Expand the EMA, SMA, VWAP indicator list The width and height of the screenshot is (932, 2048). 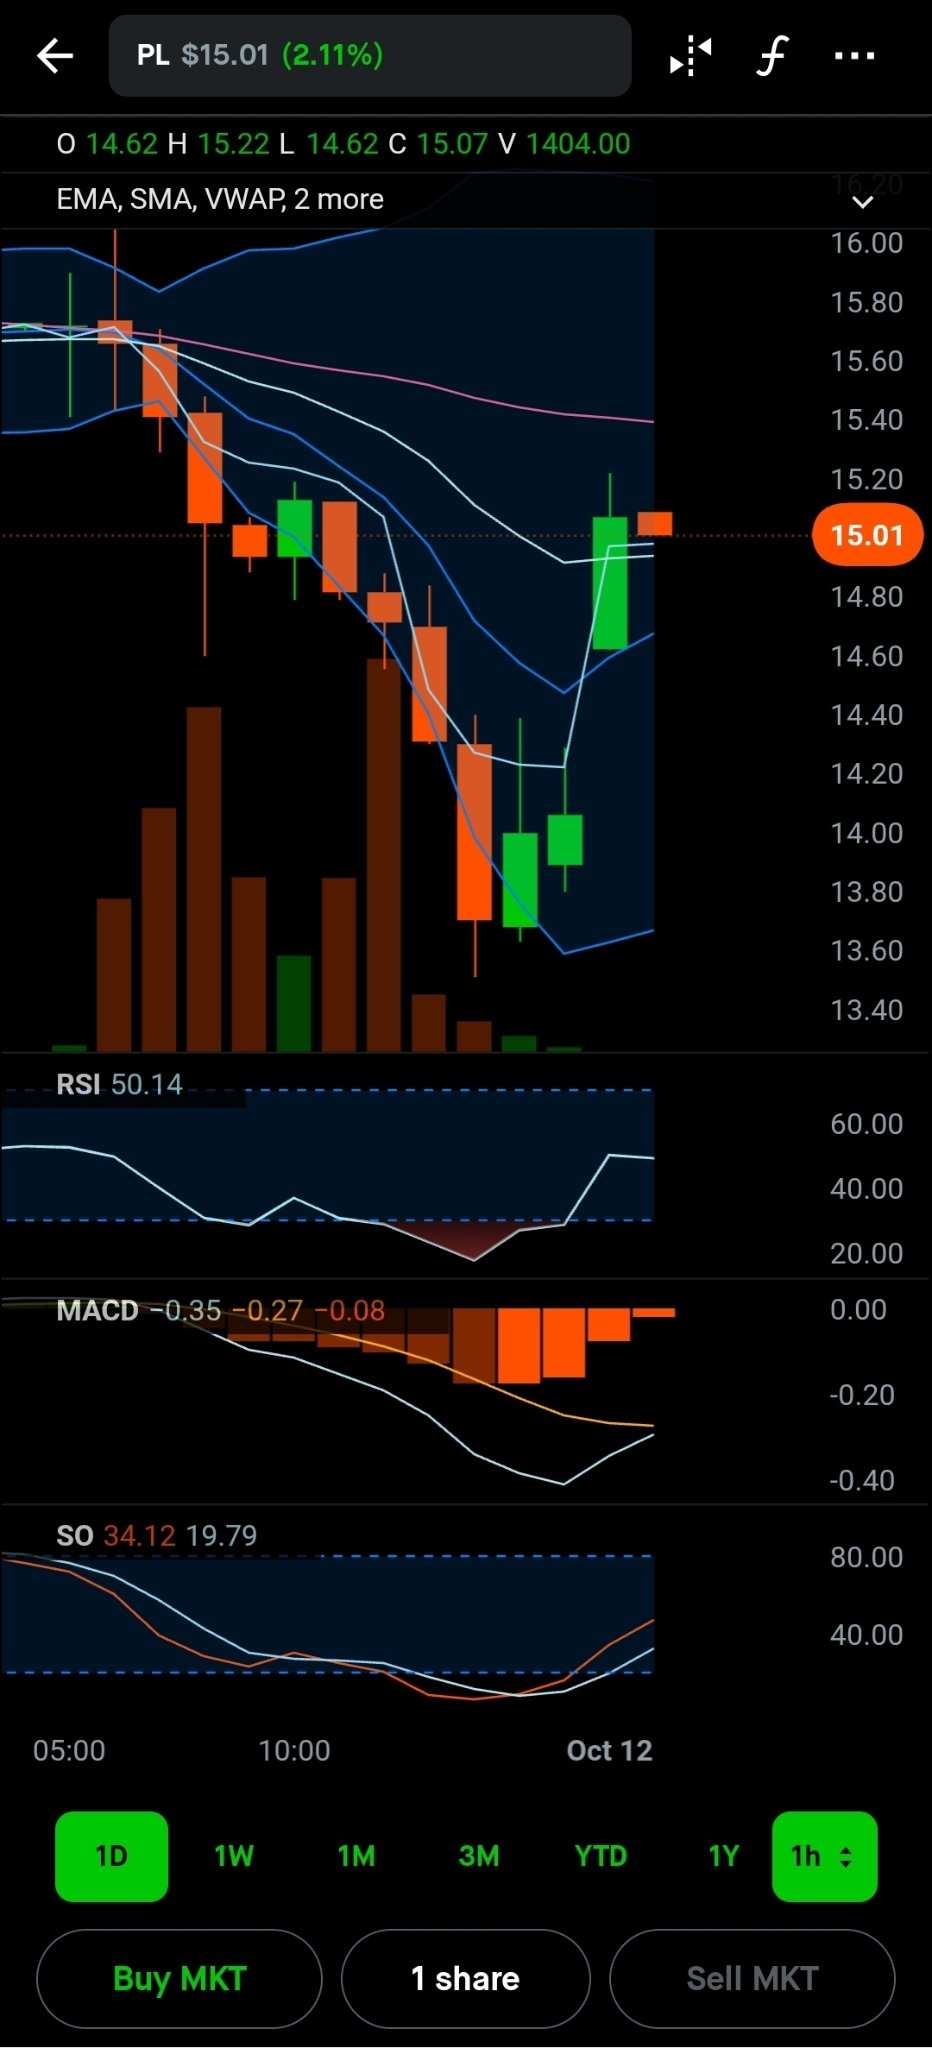[862, 201]
